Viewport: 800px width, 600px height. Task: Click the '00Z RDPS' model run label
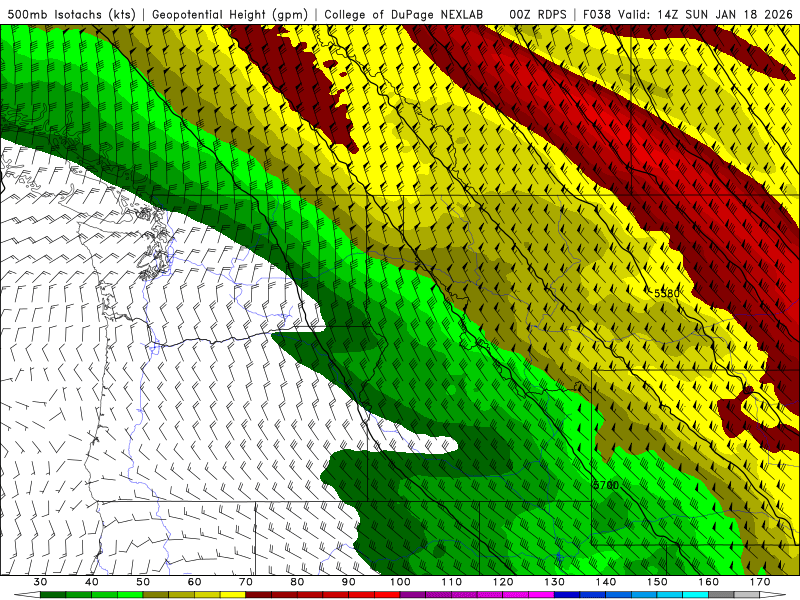tap(537, 15)
